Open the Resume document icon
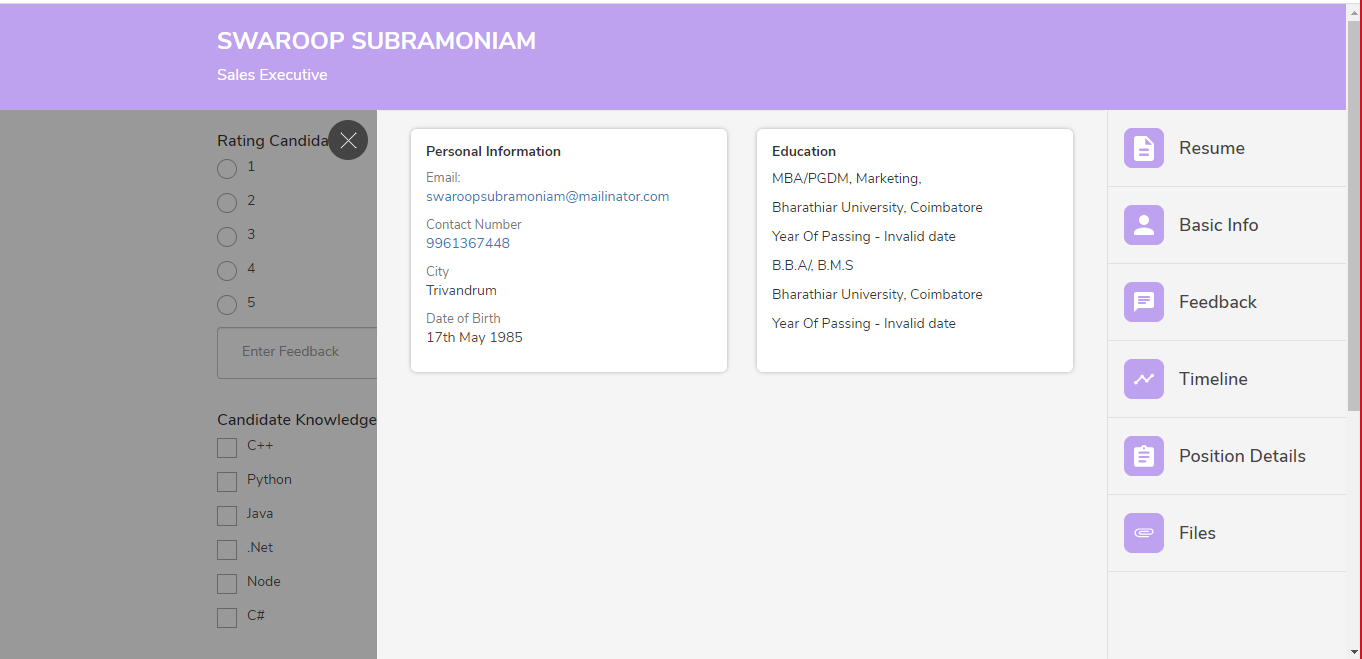Screen dimensions: 1362x659 tap(1143, 147)
